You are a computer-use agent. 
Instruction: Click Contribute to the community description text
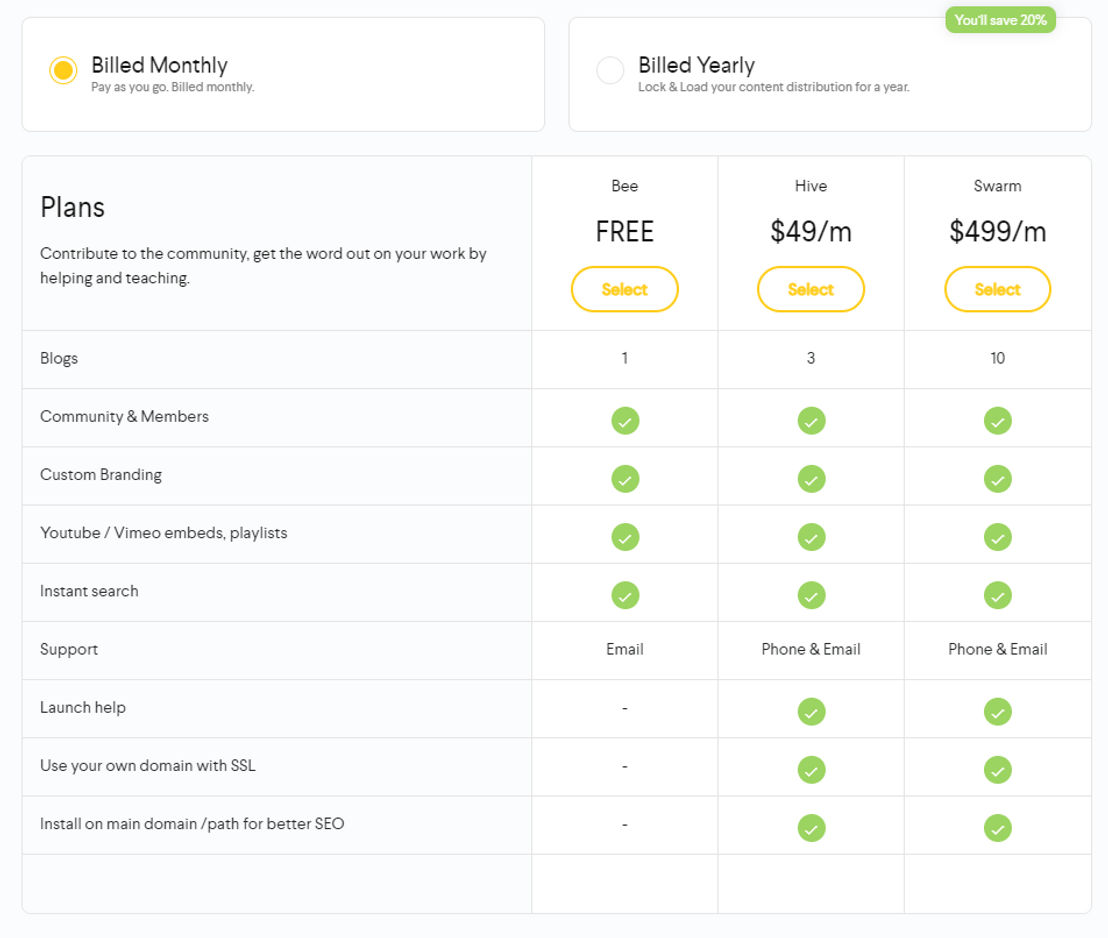click(263, 266)
